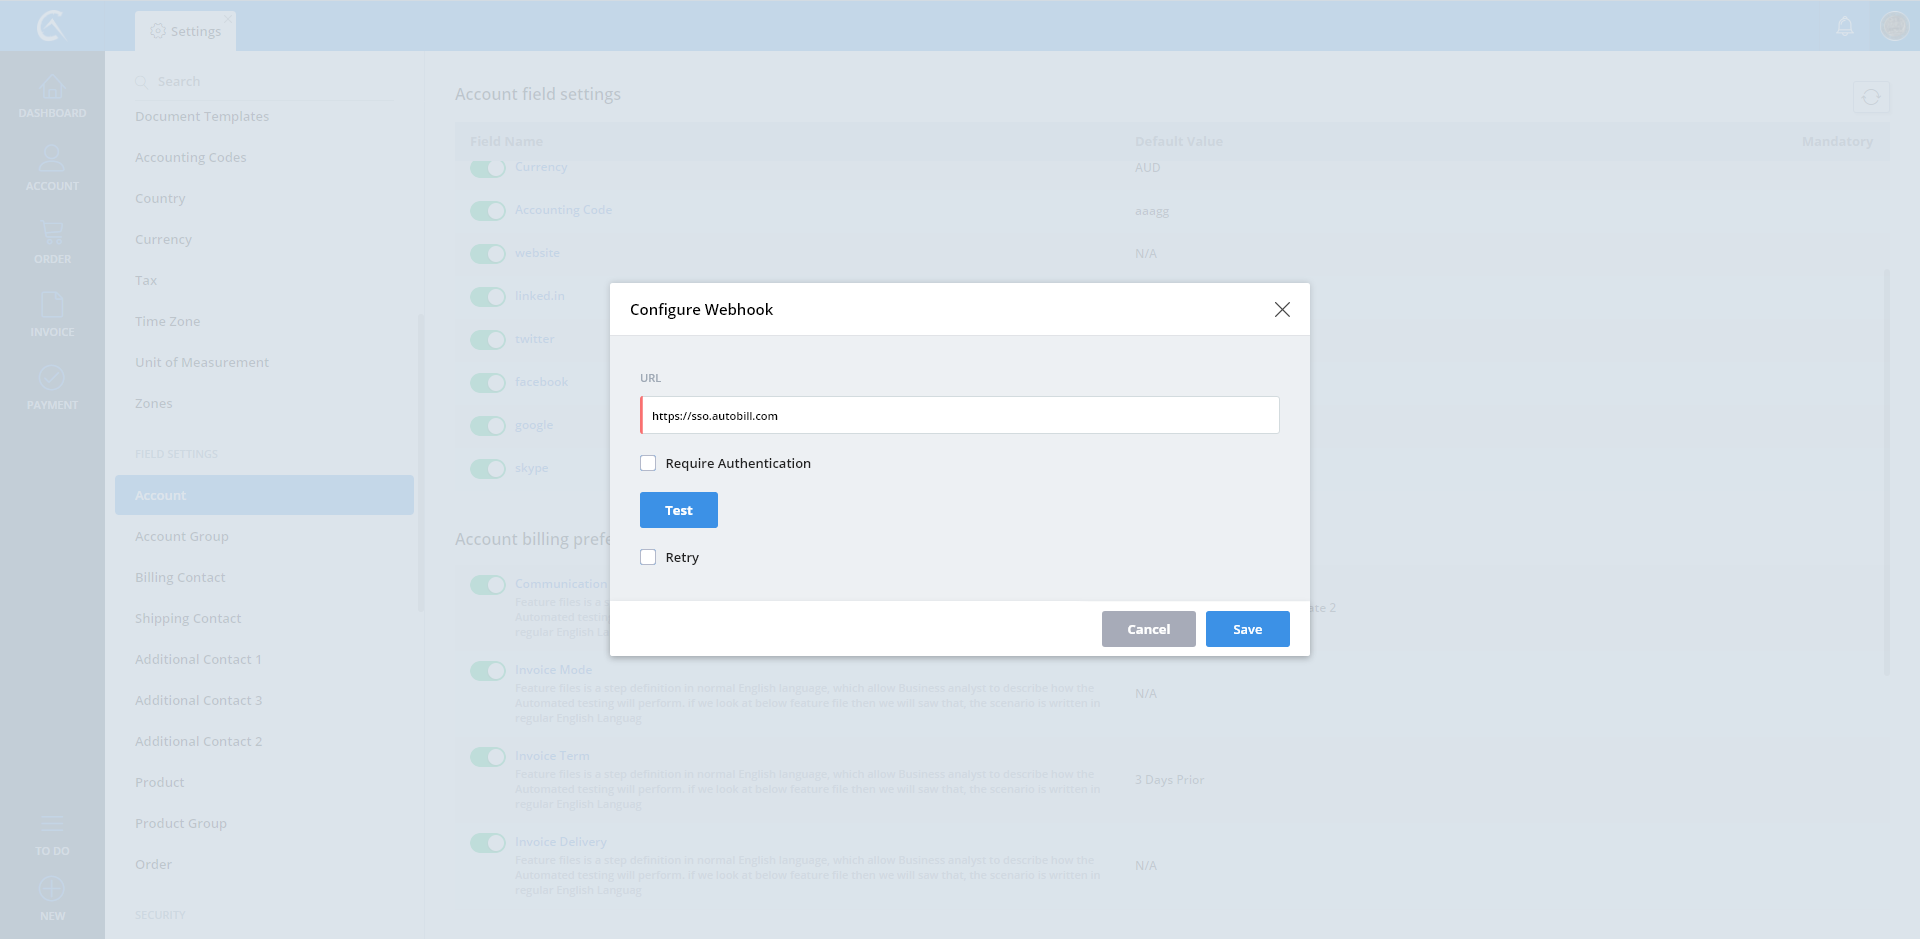Image resolution: width=1920 pixels, height=939 pixels.
Task: Open the Payment checkmark icon
Action: (x=52, y=379)
